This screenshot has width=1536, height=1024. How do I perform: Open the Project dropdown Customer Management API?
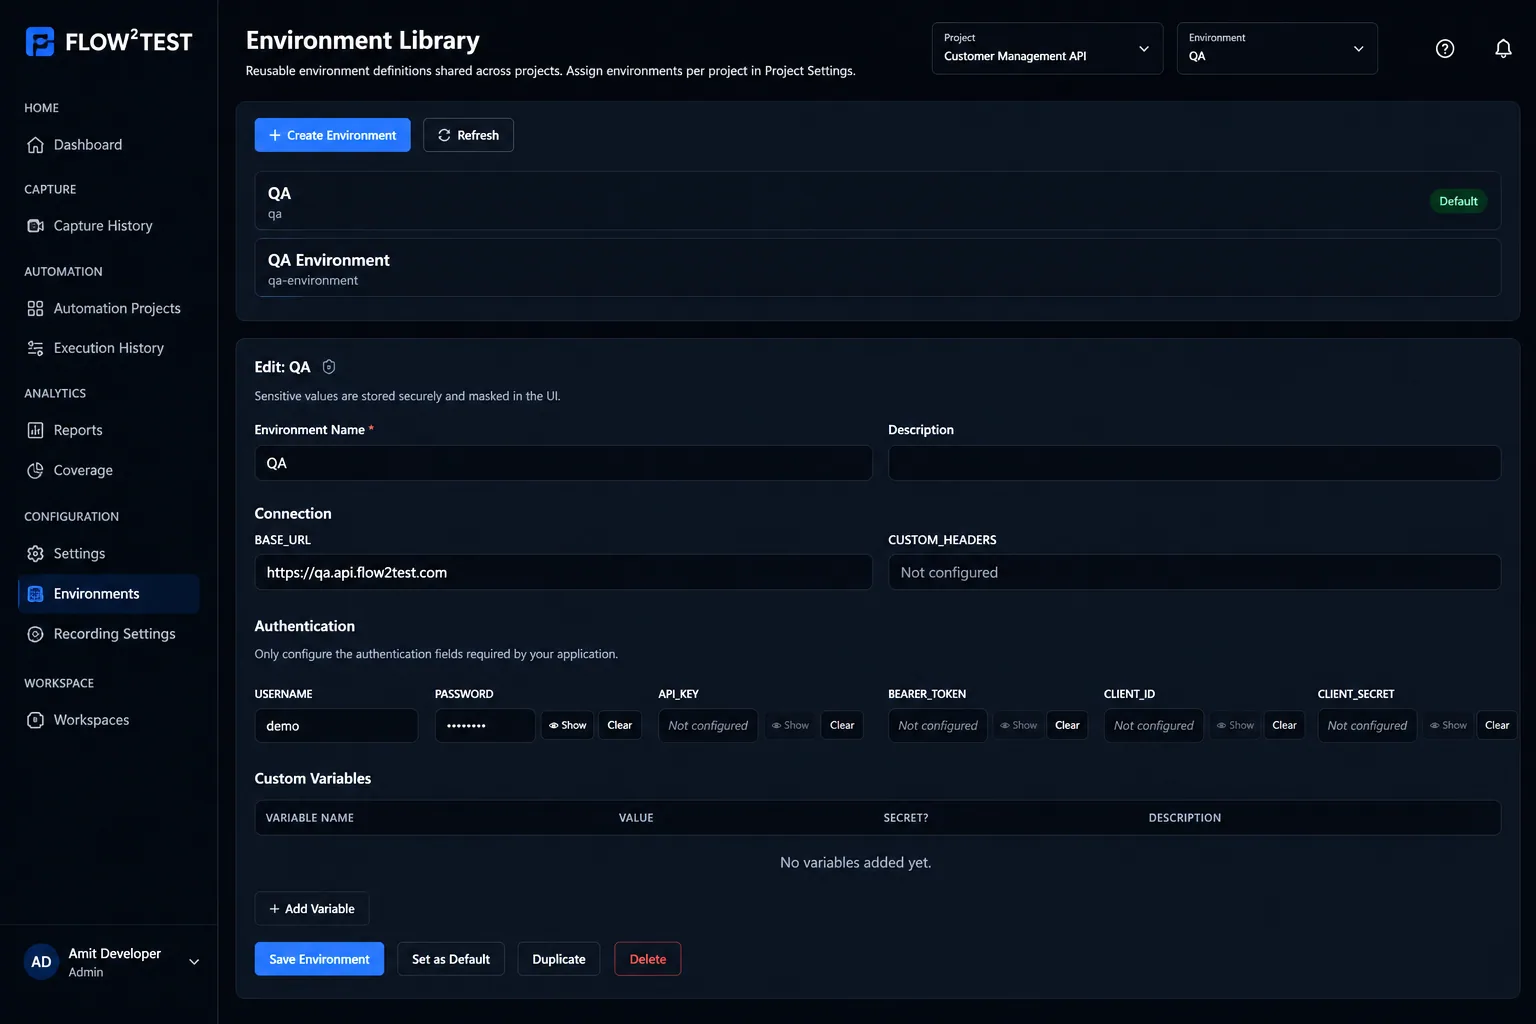click(1047, 48)
